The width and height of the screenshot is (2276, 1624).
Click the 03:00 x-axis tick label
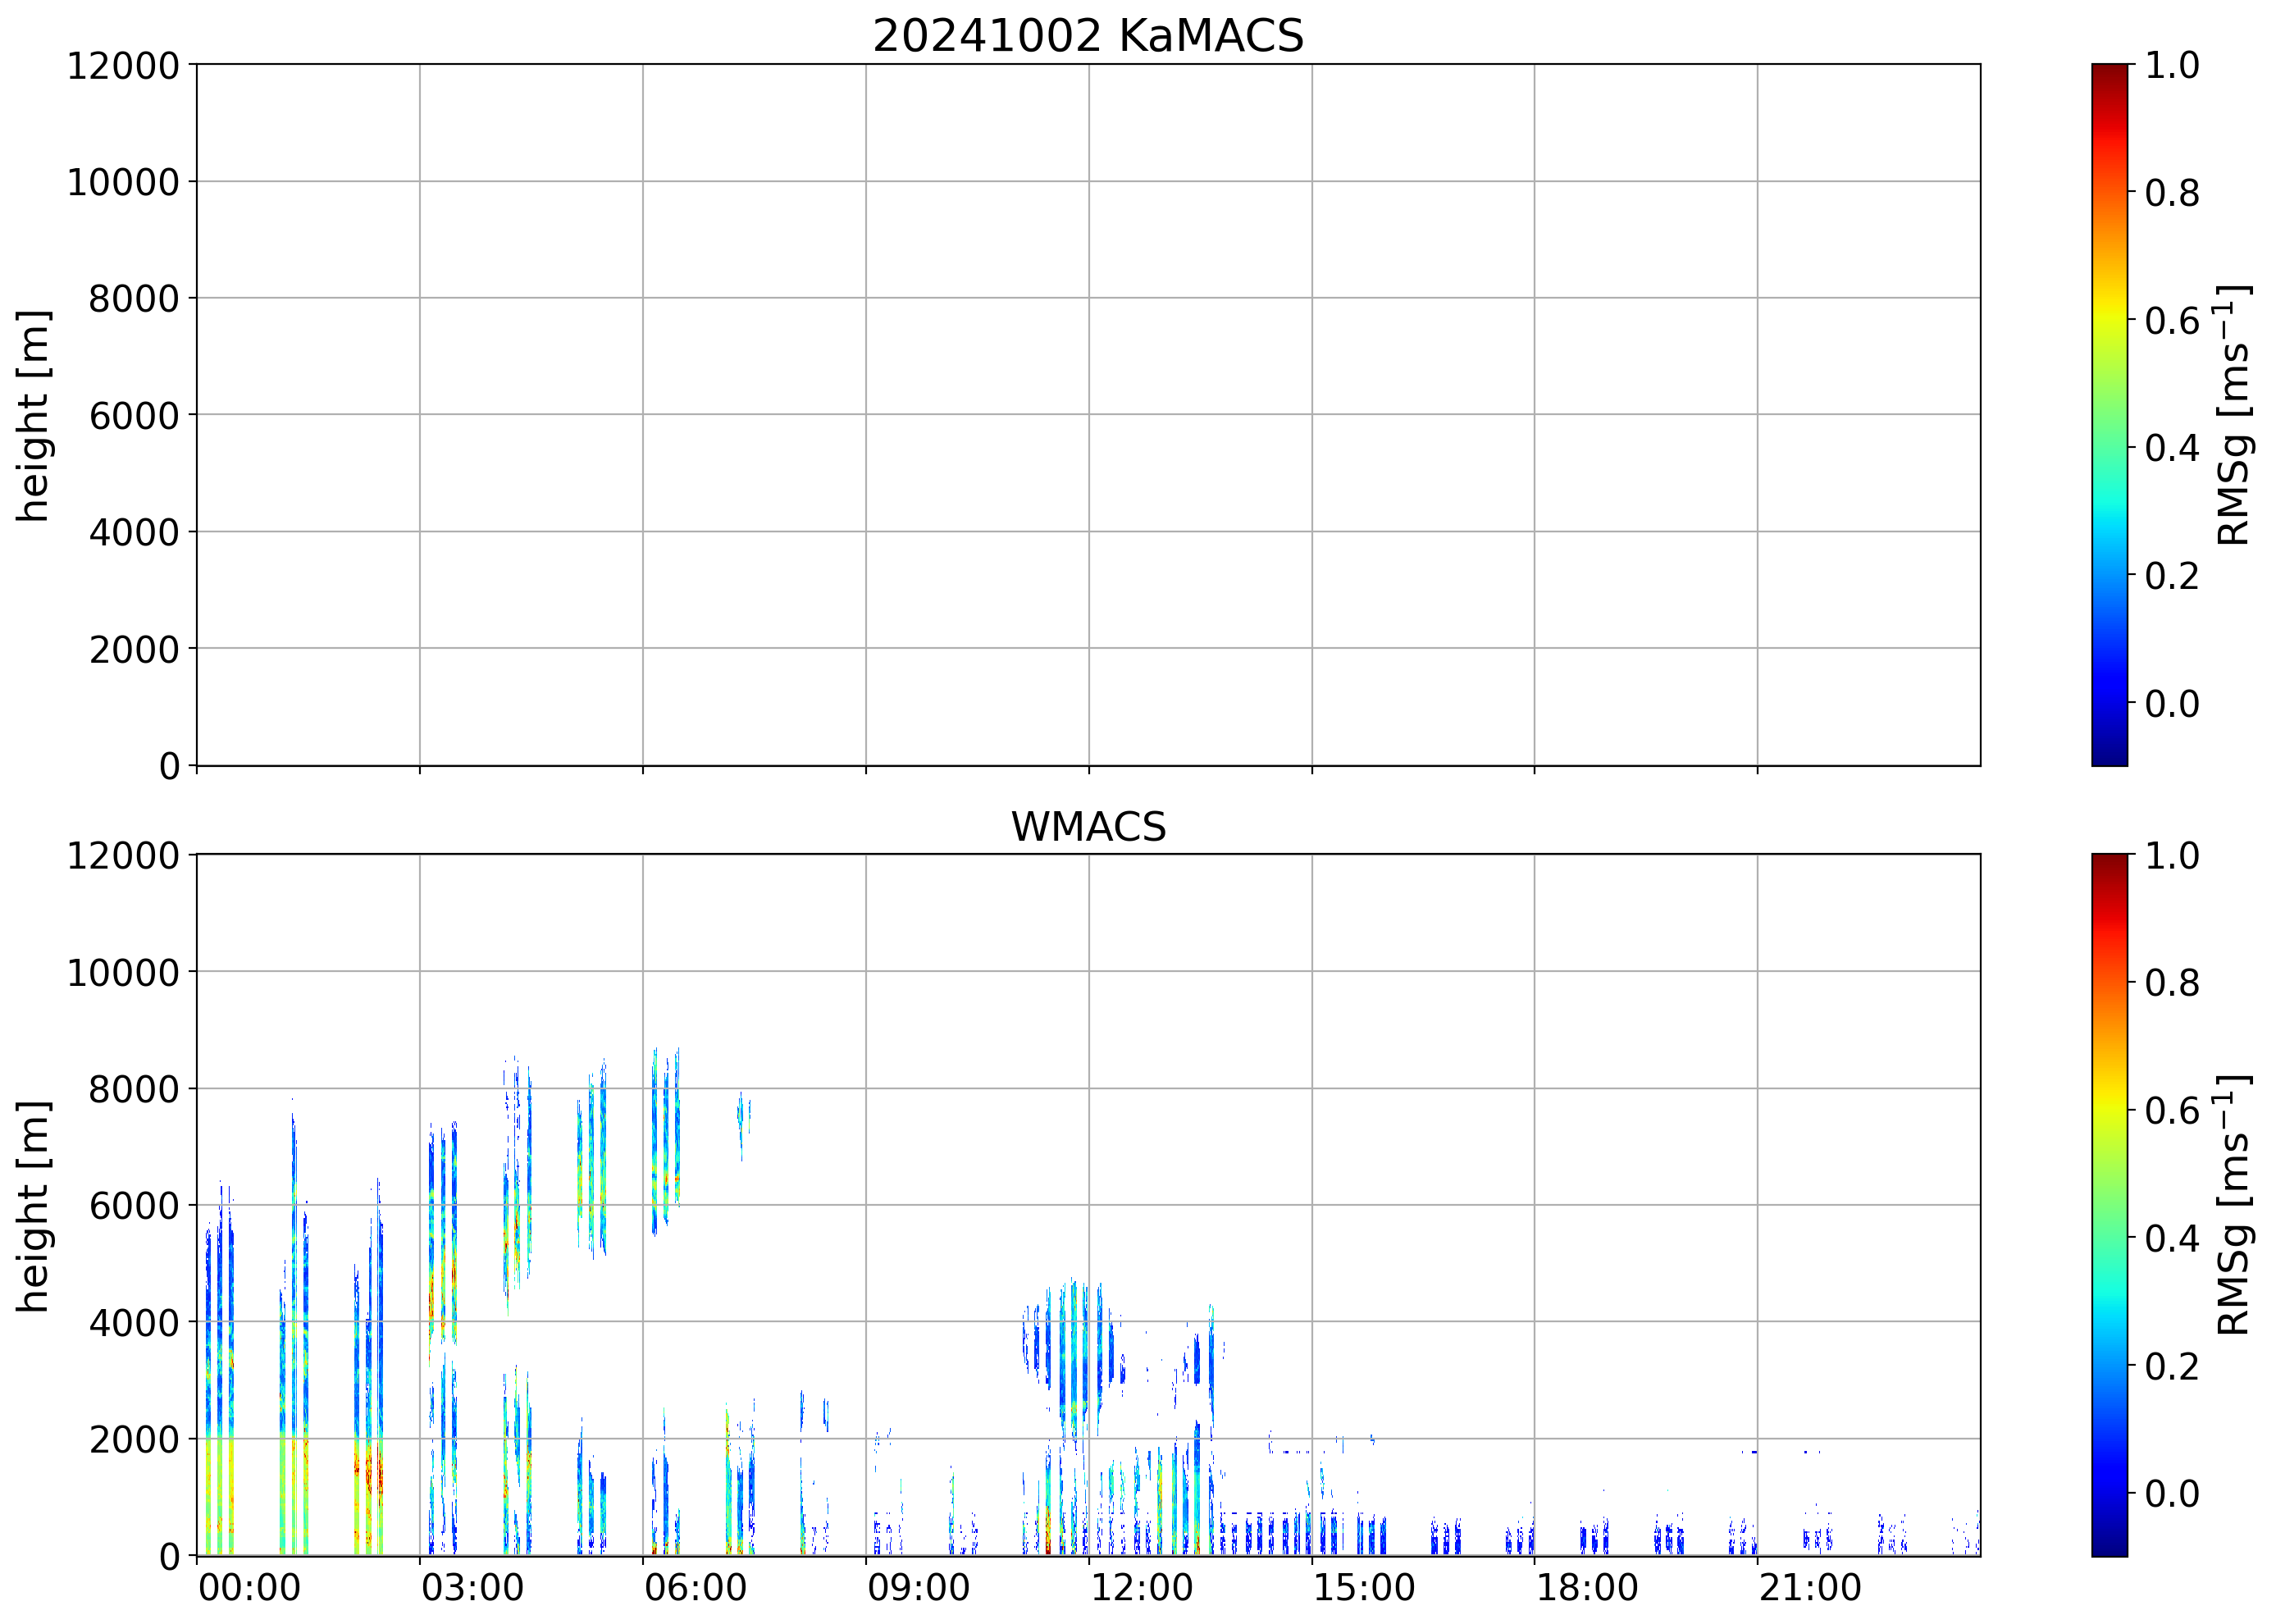point(472,1588)
